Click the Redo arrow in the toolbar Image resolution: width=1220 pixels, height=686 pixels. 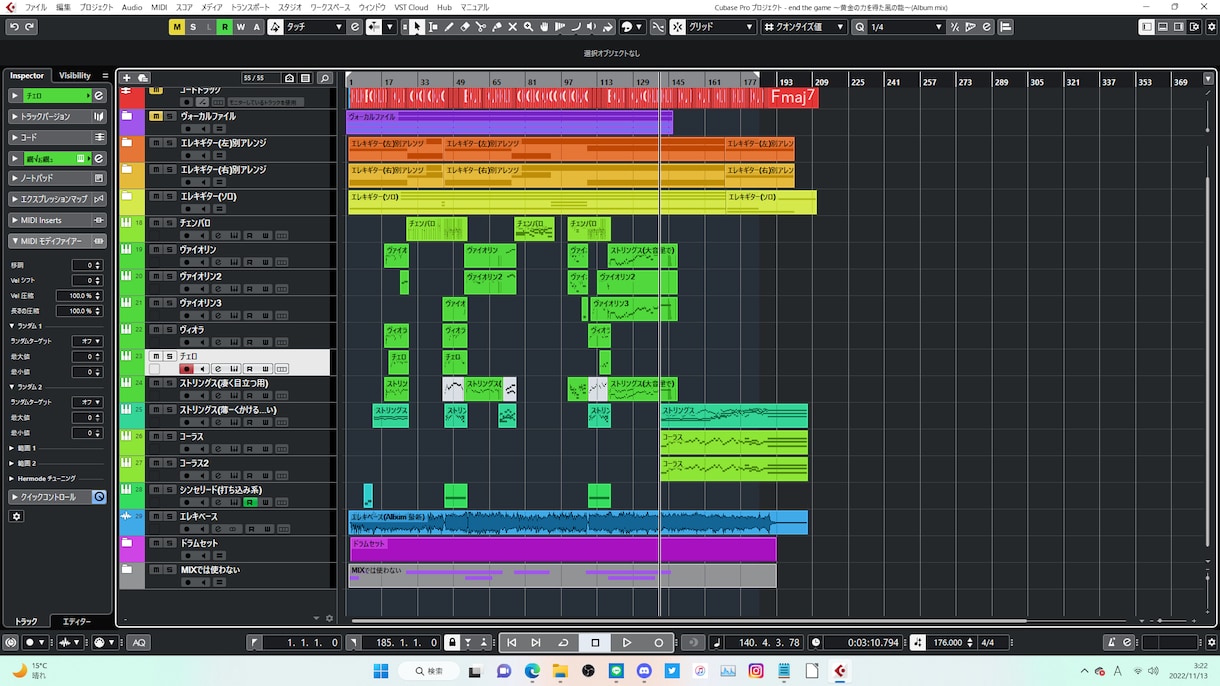(x=30, y=27)
